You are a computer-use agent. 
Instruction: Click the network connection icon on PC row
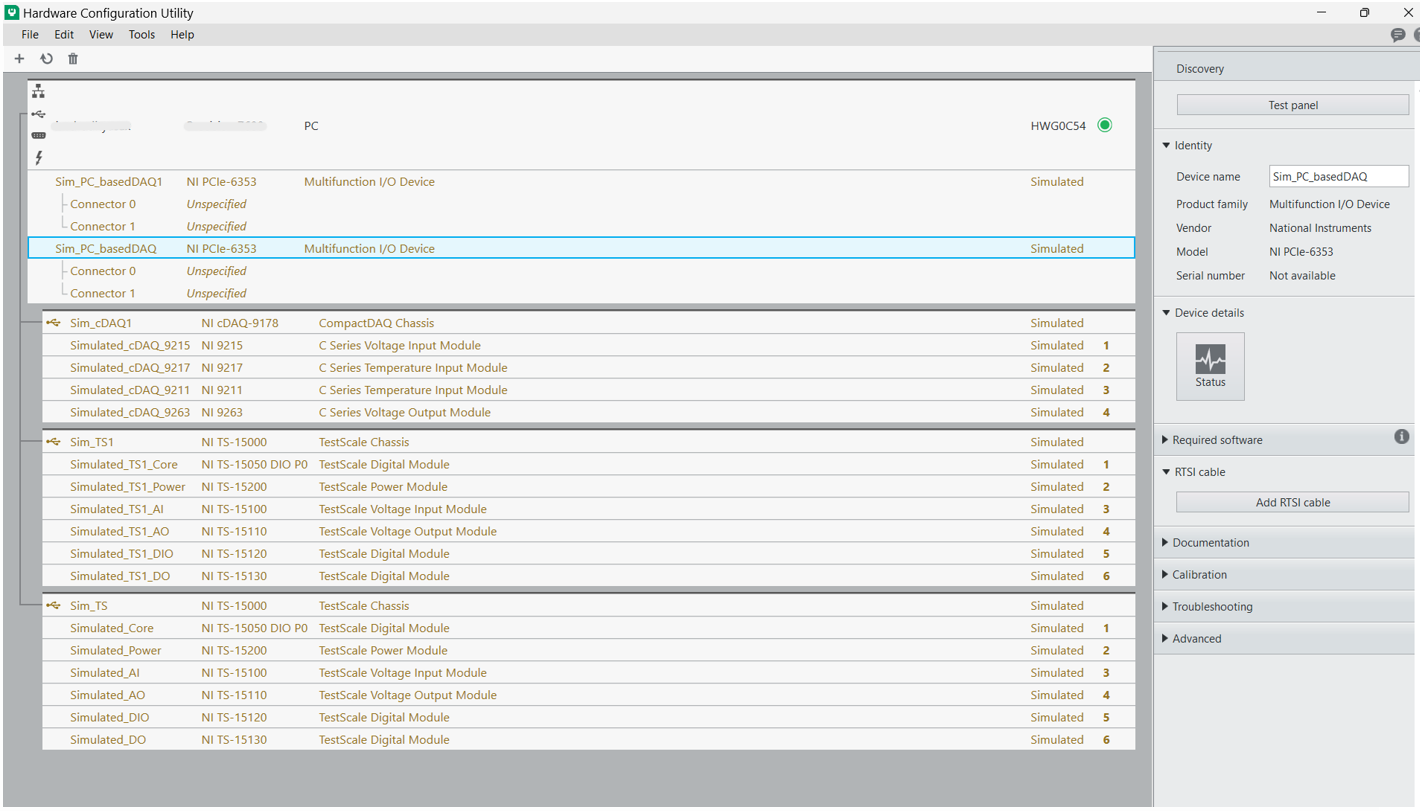point(38,91)
